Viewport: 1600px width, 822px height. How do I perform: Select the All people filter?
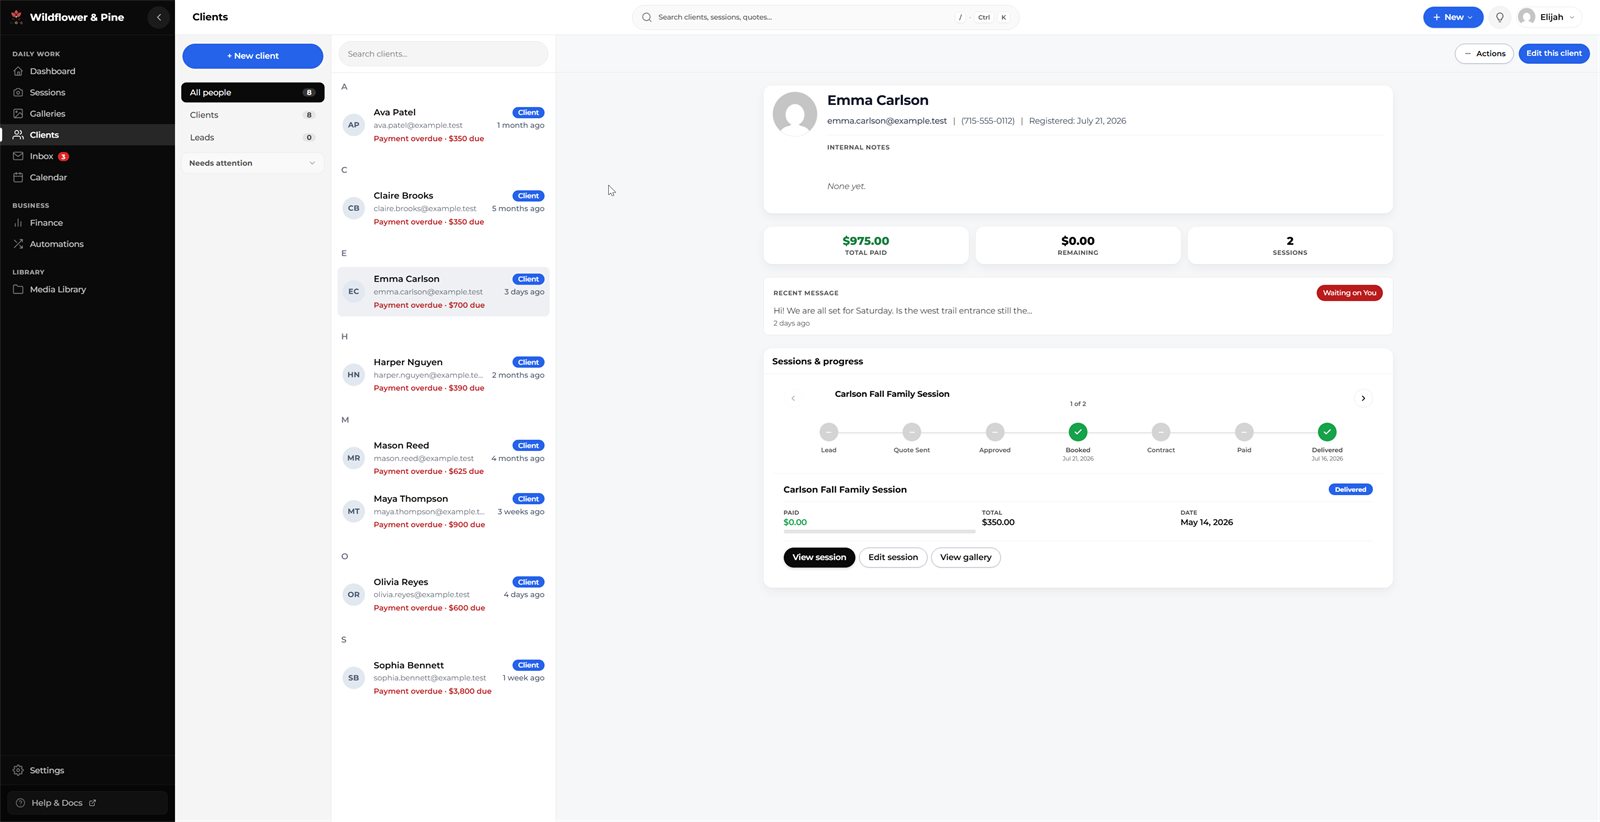tap(253, 92)
